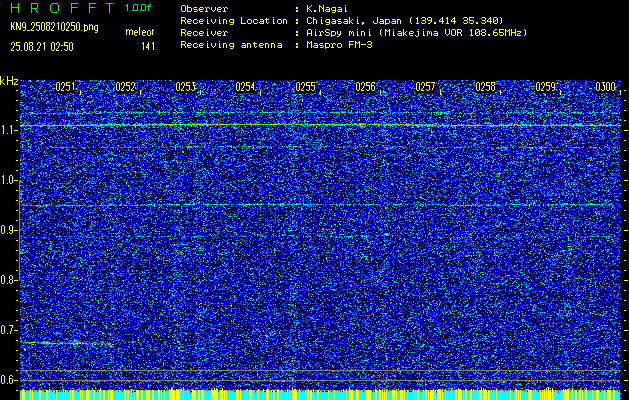This screenshot has height=400, width=629.
Task: Select the Chigasaki, Japan coordinates text
Action: [x=404, y=21]
